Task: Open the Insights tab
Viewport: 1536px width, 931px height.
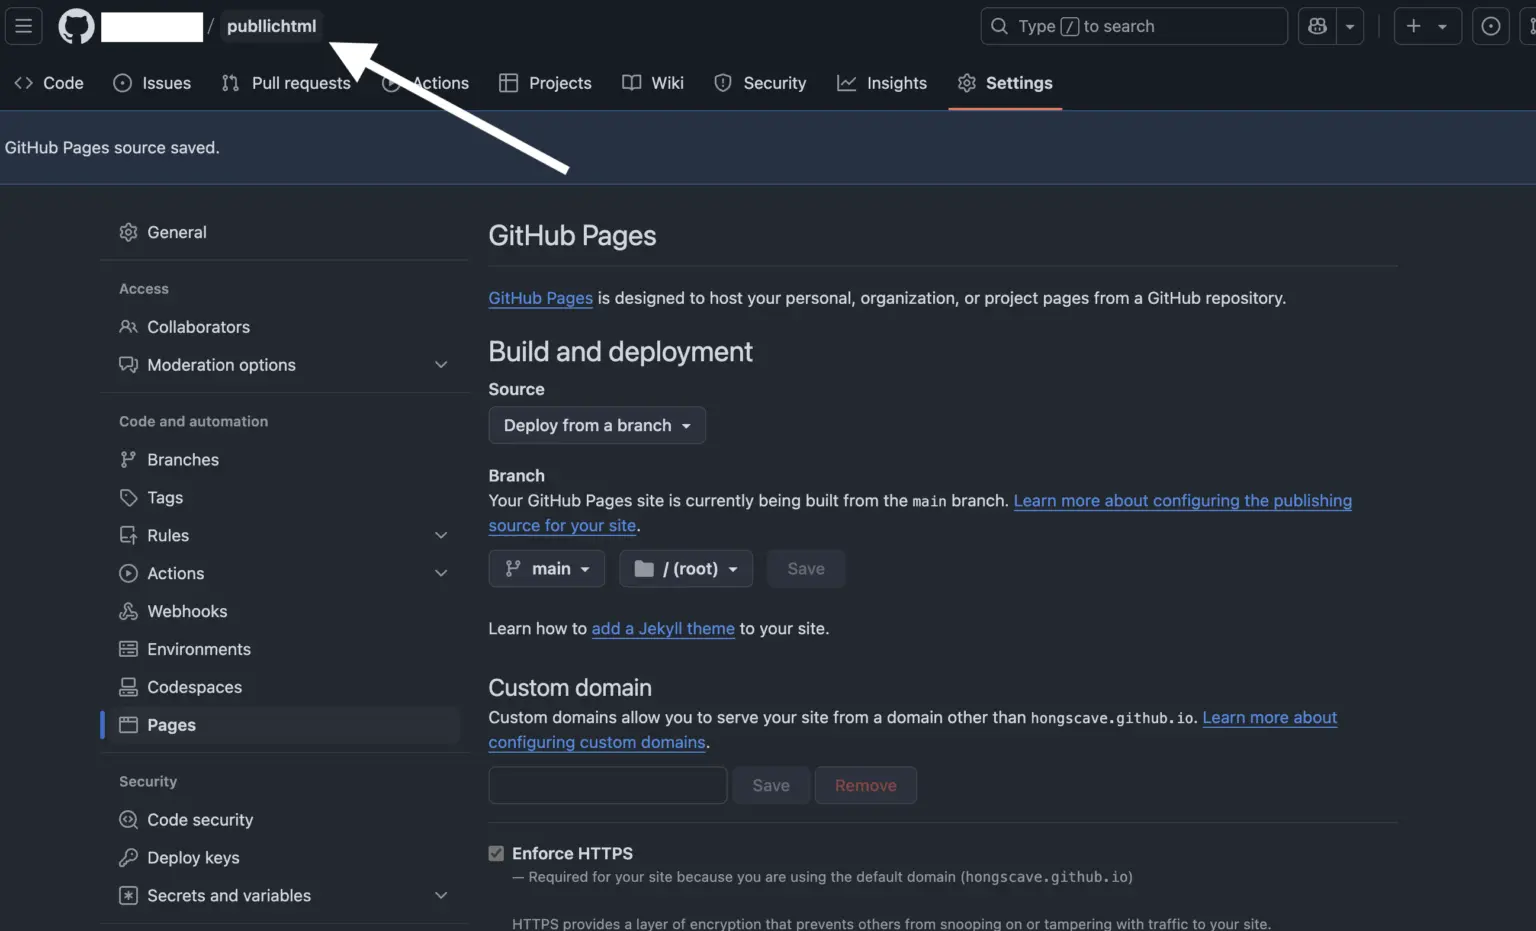Action: [x=881, y=83]
